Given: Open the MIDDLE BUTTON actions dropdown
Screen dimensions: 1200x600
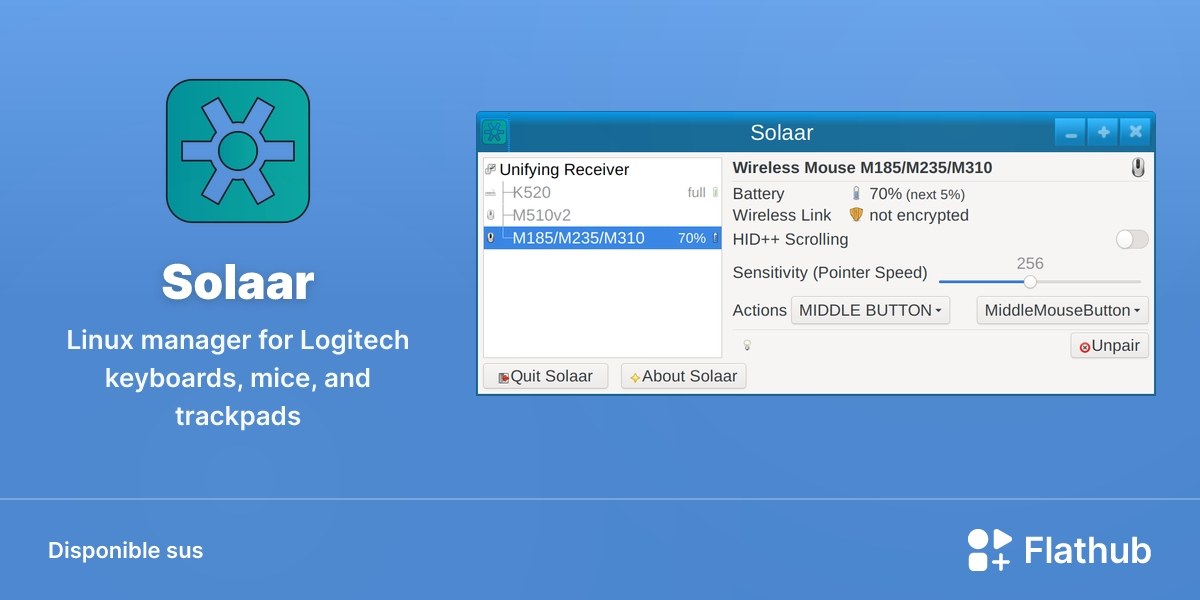Looking at the screenshot, I should click(870, 310).
